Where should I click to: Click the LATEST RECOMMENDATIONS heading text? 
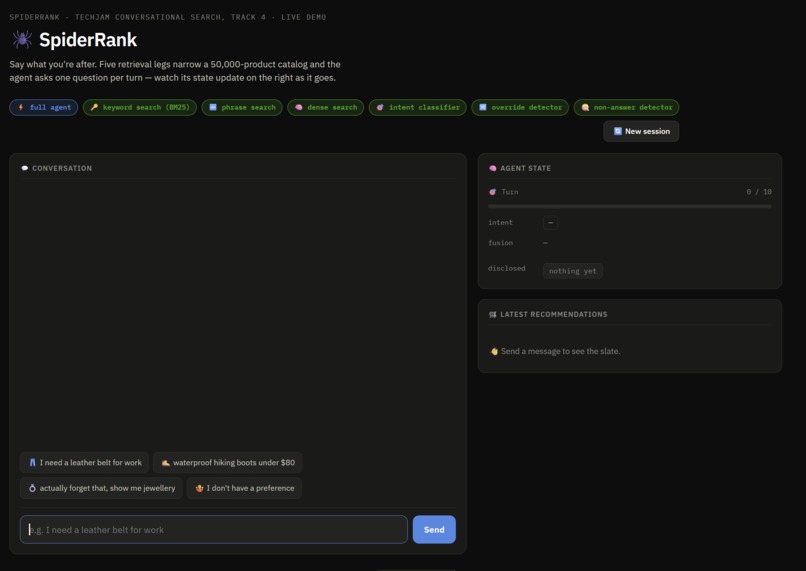(x=554, y=314)
